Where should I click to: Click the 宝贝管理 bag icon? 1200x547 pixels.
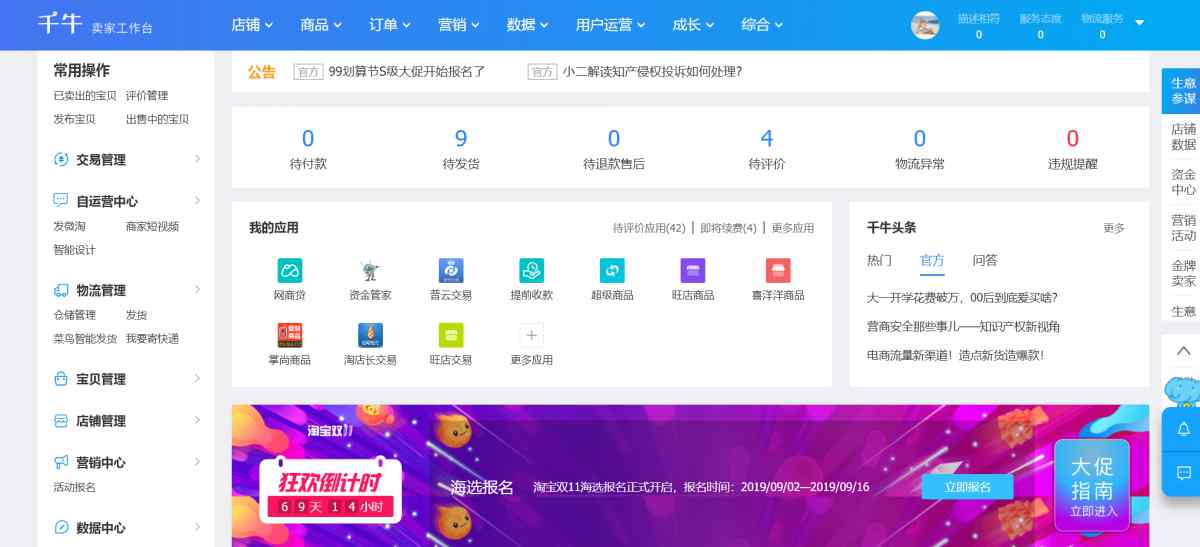coord(60,379)
